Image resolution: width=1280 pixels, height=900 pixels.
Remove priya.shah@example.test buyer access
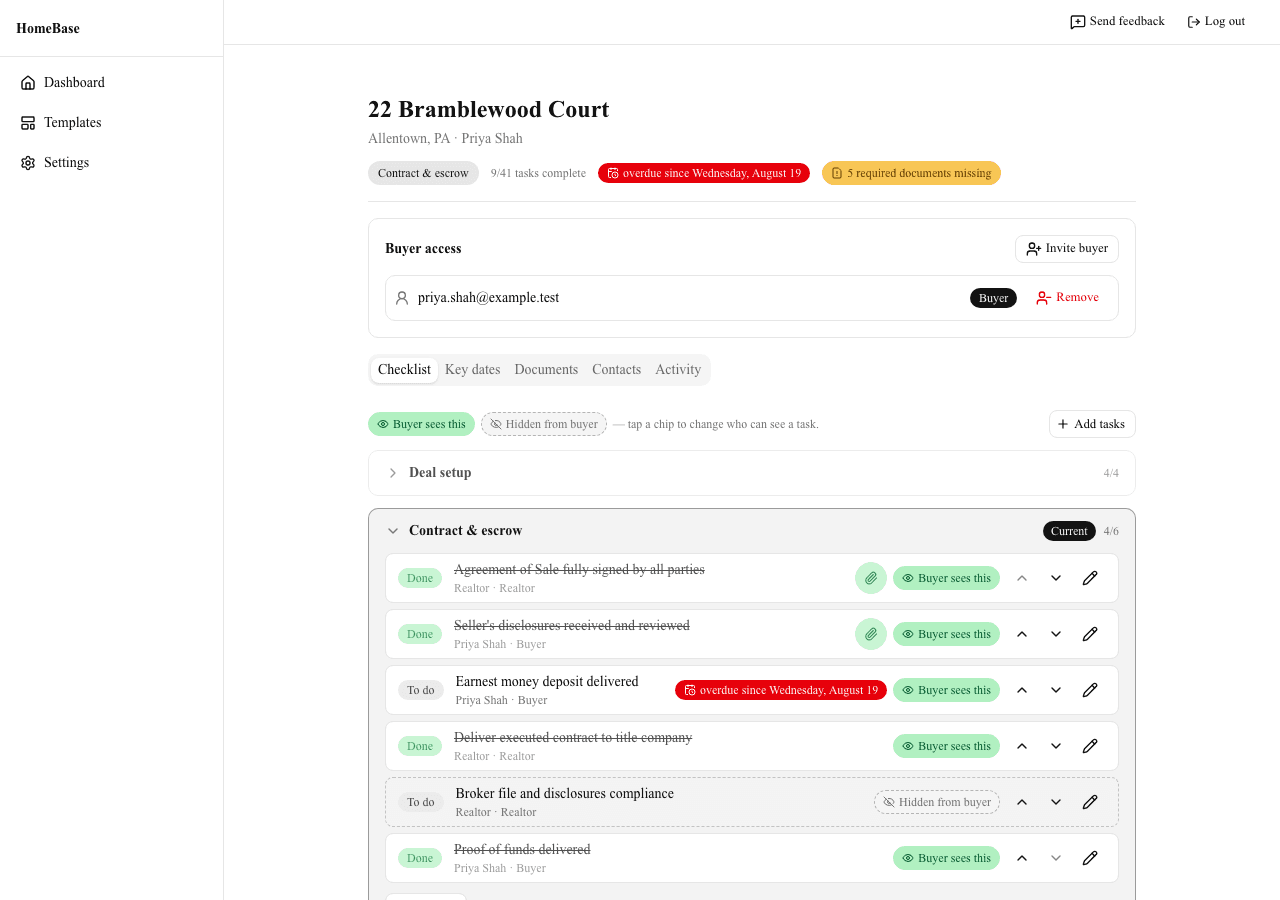(x=1067, y=298)
